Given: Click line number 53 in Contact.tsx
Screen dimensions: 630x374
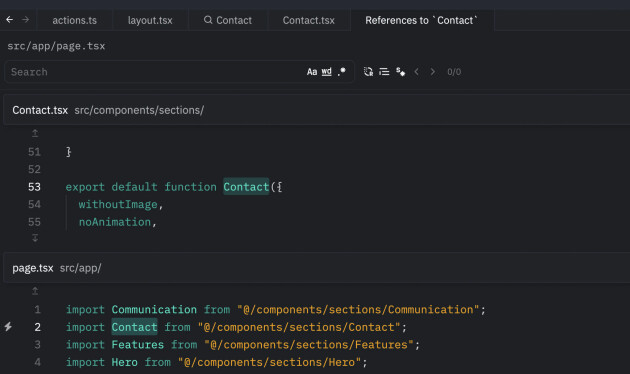Looking at the screenshot, I should click(x=34, y=187).
